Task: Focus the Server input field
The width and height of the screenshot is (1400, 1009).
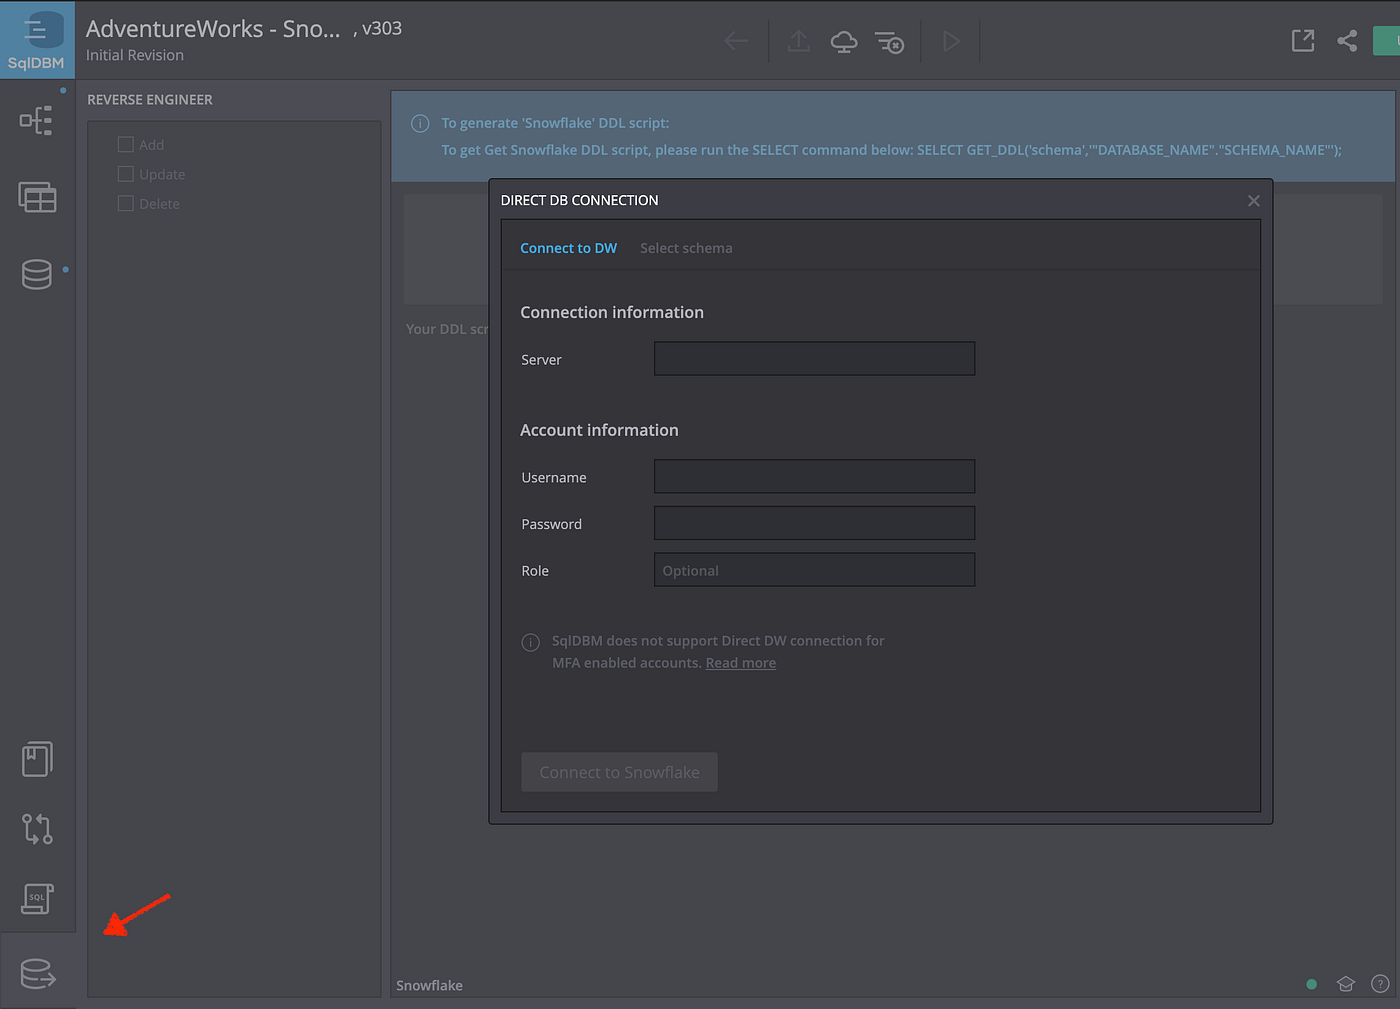Action: (814, 359)
